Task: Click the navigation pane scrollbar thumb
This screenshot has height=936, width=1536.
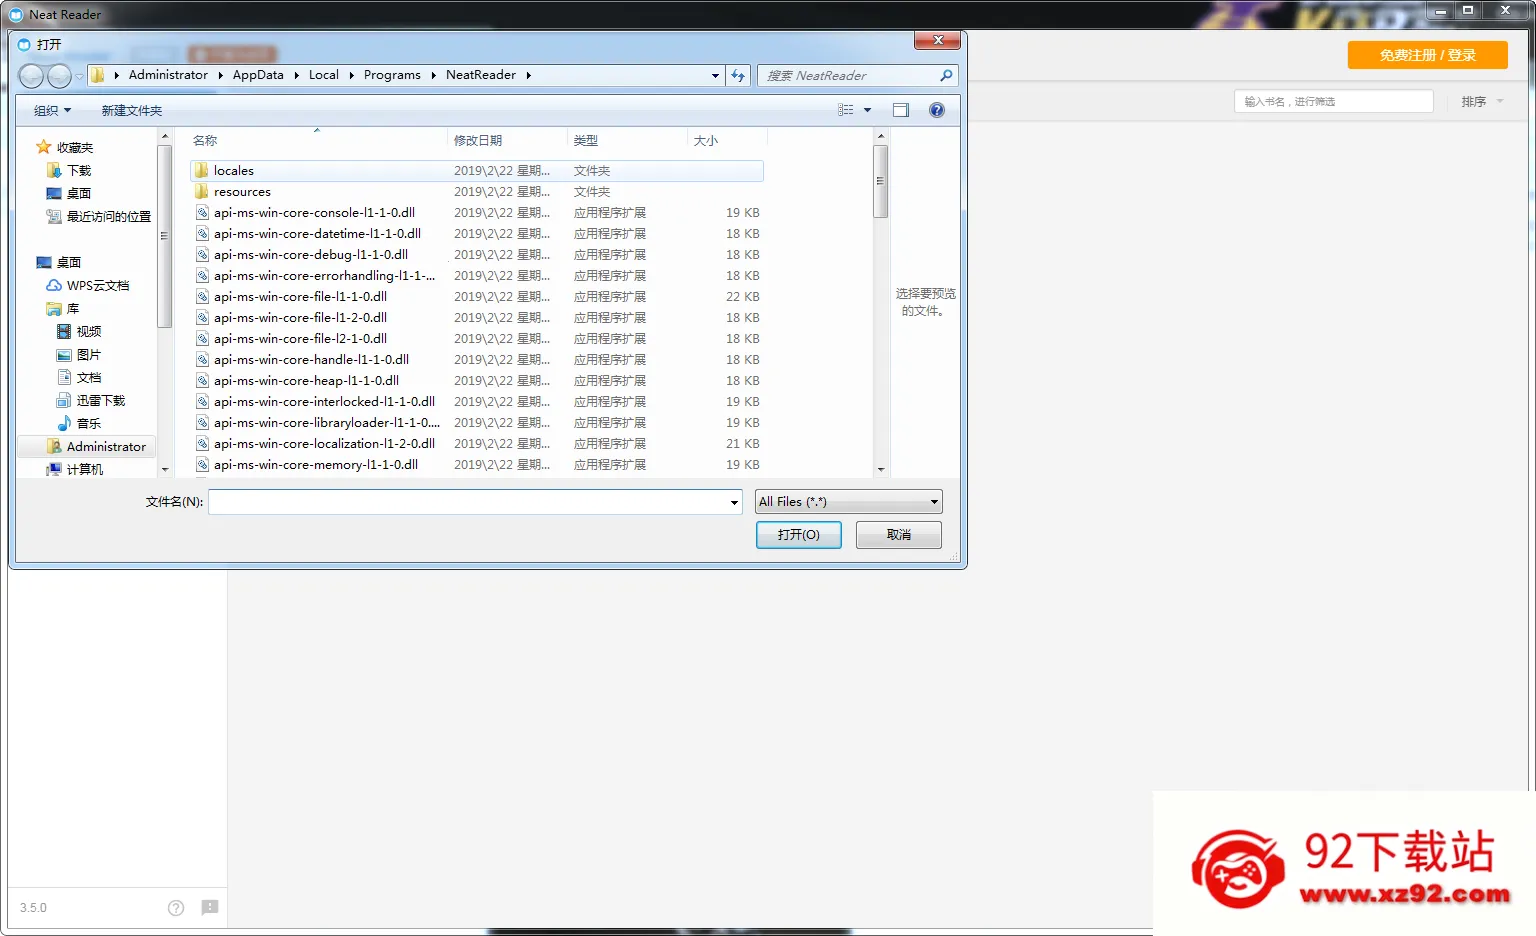Action: click(x=164, y=236)
